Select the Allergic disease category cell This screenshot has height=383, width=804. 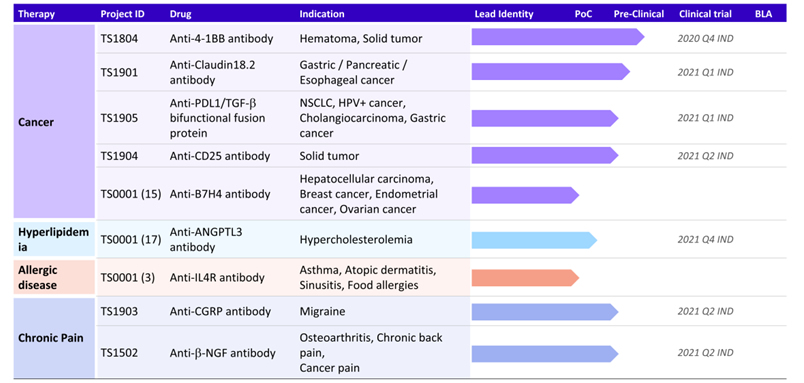click(x=54, y=277)
